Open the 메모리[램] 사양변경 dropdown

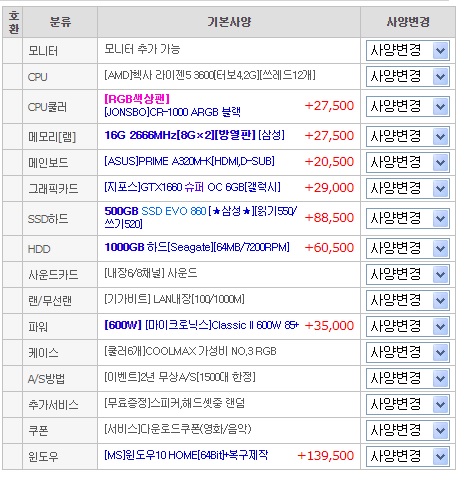point(407,136)
